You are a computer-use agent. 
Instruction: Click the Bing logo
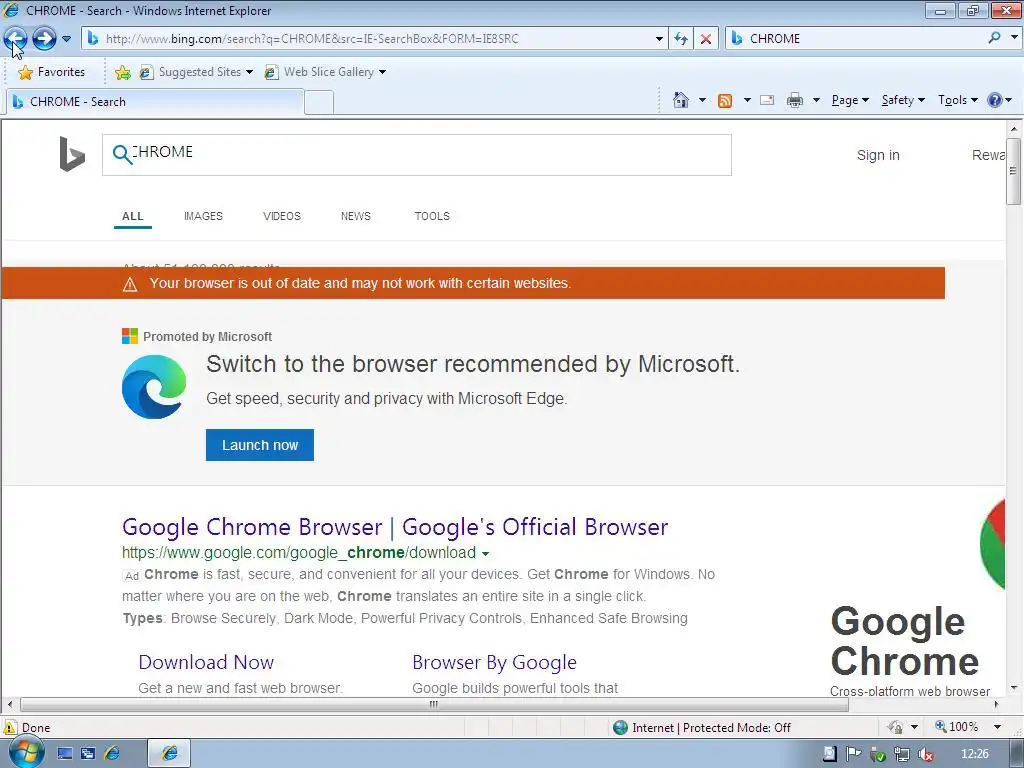pos(72,154)
